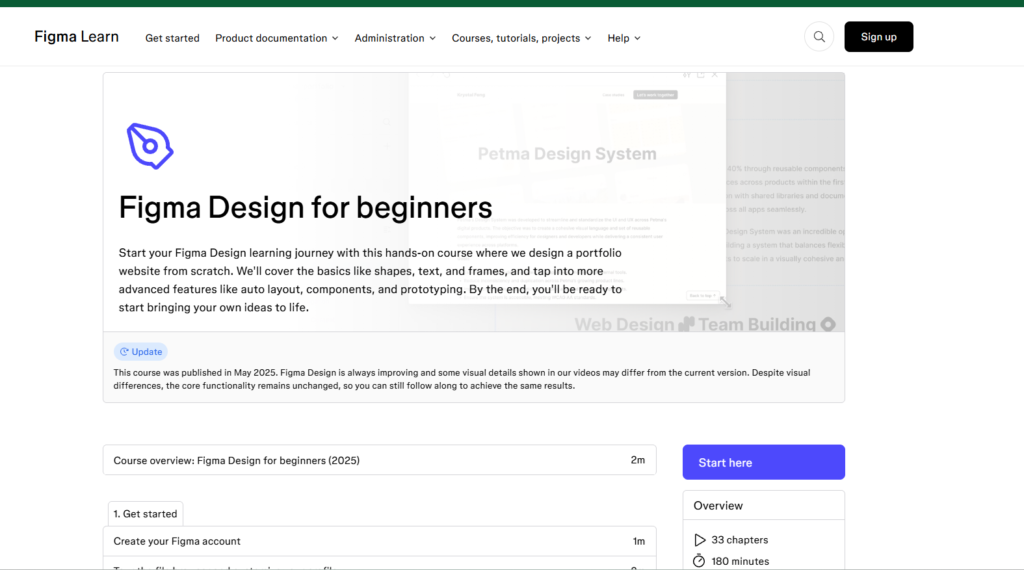This screenshot has height=570, width=1024.
Task: Click the 1m duration on Create account row
Action: coord(639,541)
